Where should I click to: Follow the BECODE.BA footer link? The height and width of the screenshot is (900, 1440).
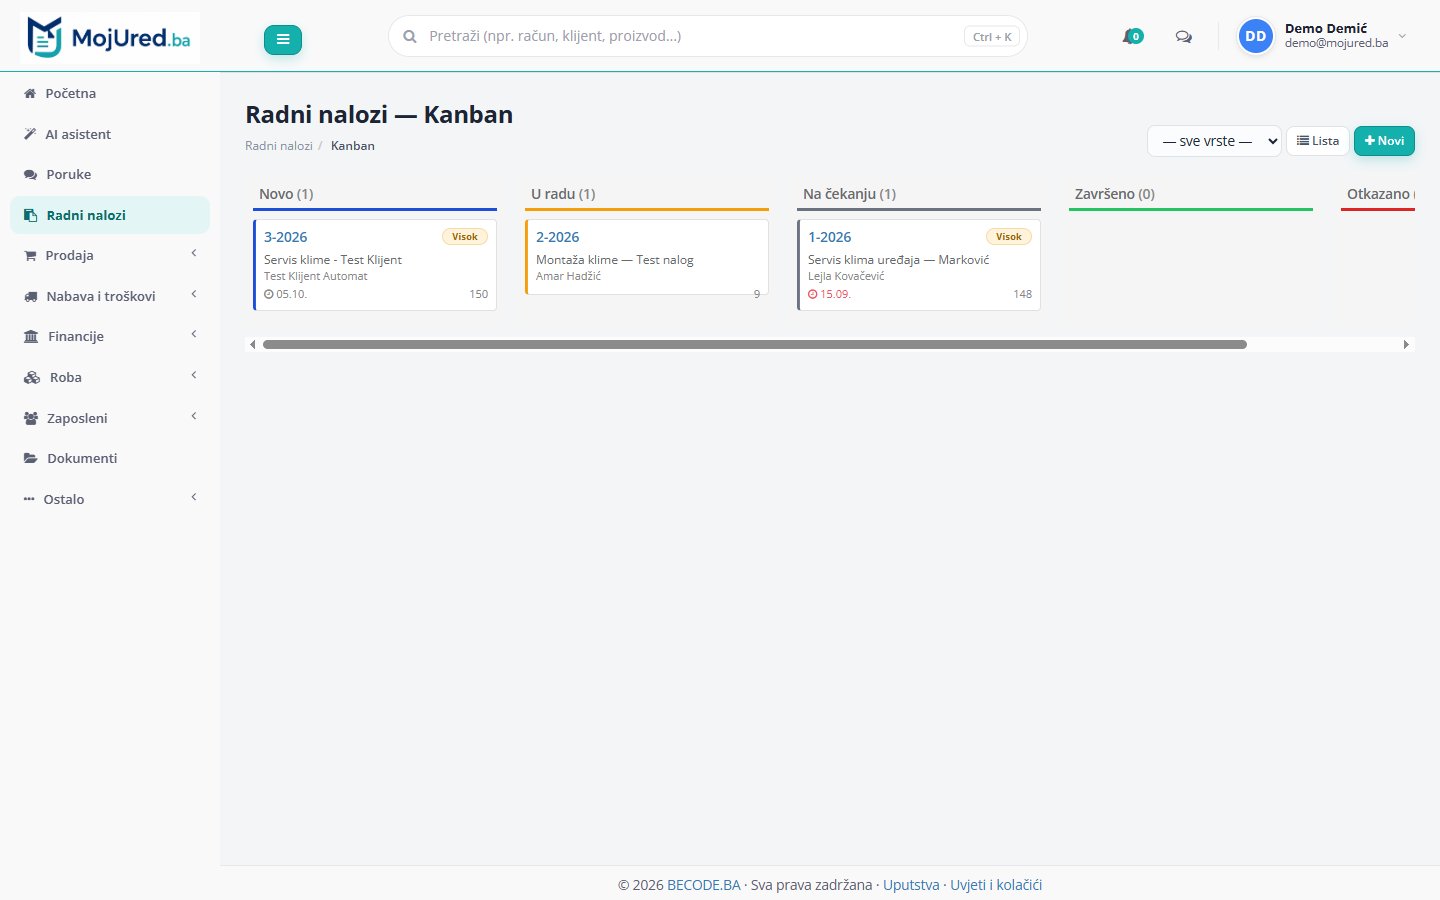pyautogui.click(x=704, y=885)
